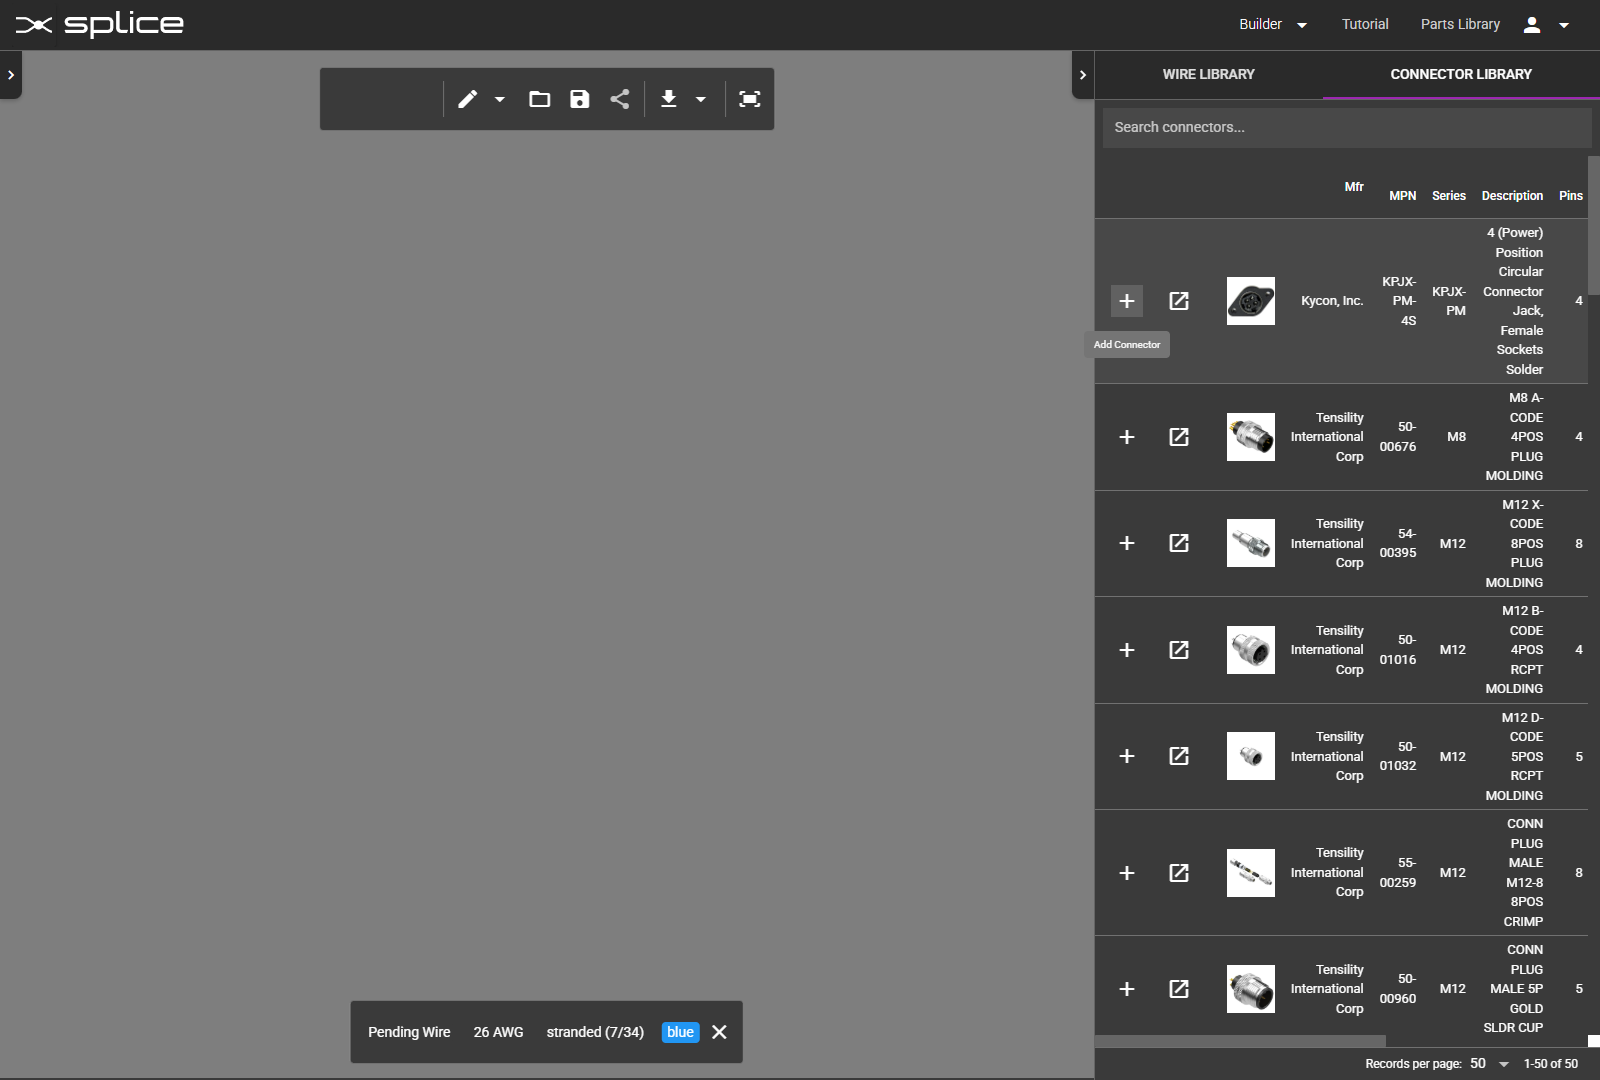Click the fit-to-screen icon
This screenshot has width=1600, height=1080.
(x=749, y=99)
